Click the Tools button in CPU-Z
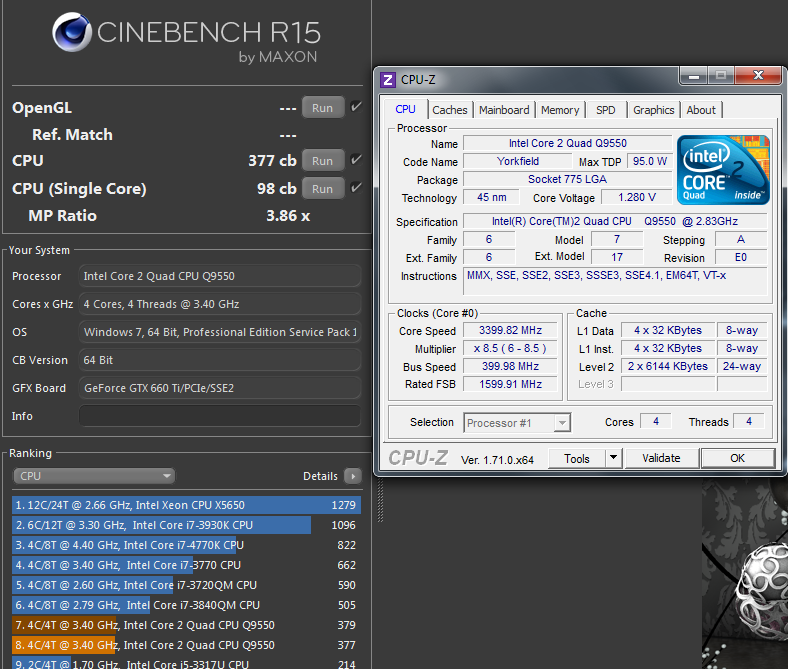Screen dimensions: 788x669 point(577,458)
